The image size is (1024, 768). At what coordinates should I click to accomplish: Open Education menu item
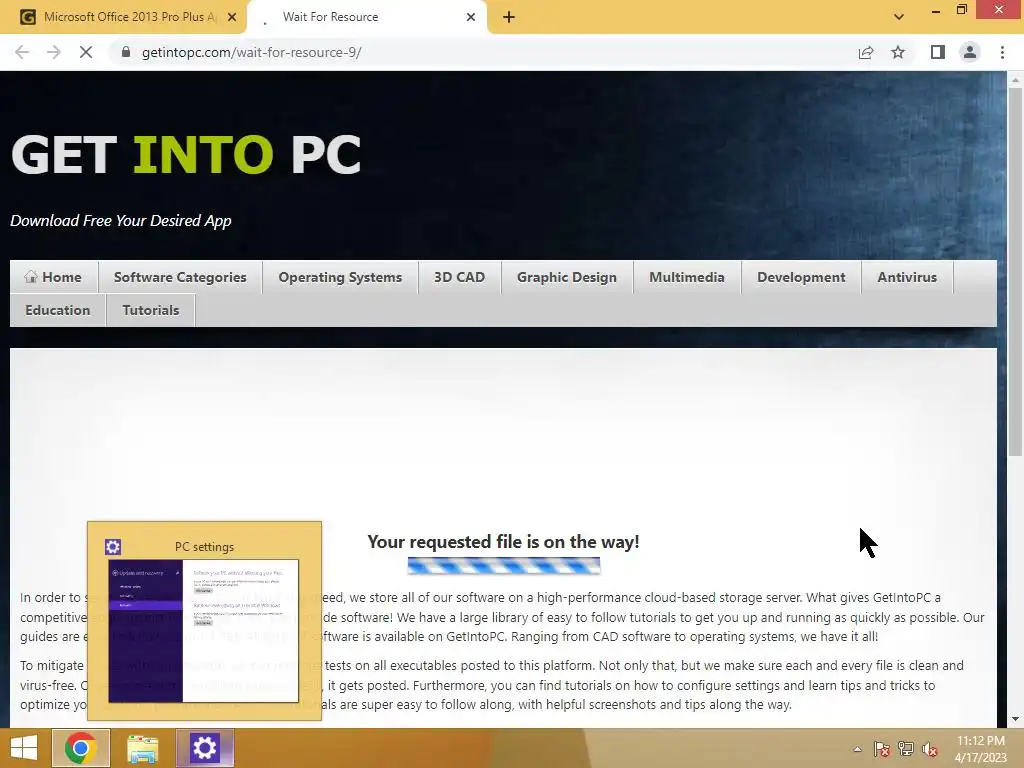coord(57,310)
